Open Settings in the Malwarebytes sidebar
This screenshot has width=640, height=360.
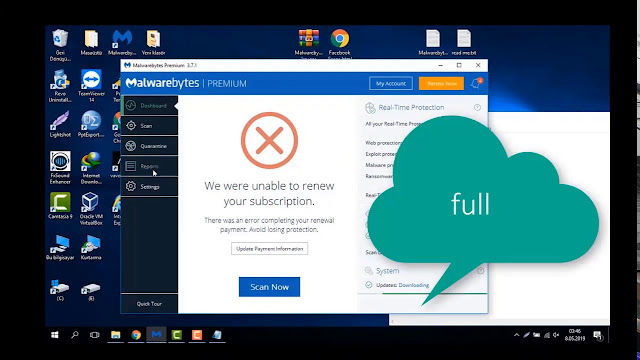point(149,187)
